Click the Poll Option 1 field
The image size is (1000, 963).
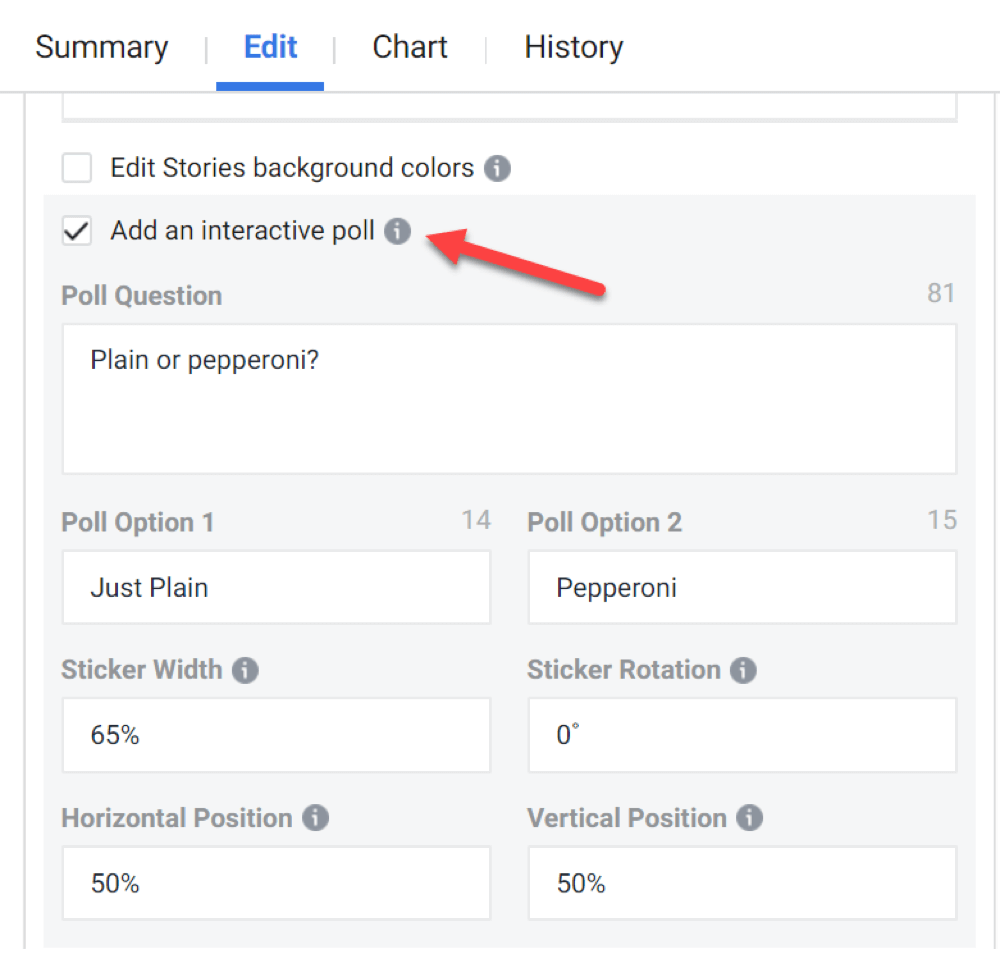coord(276,587)
